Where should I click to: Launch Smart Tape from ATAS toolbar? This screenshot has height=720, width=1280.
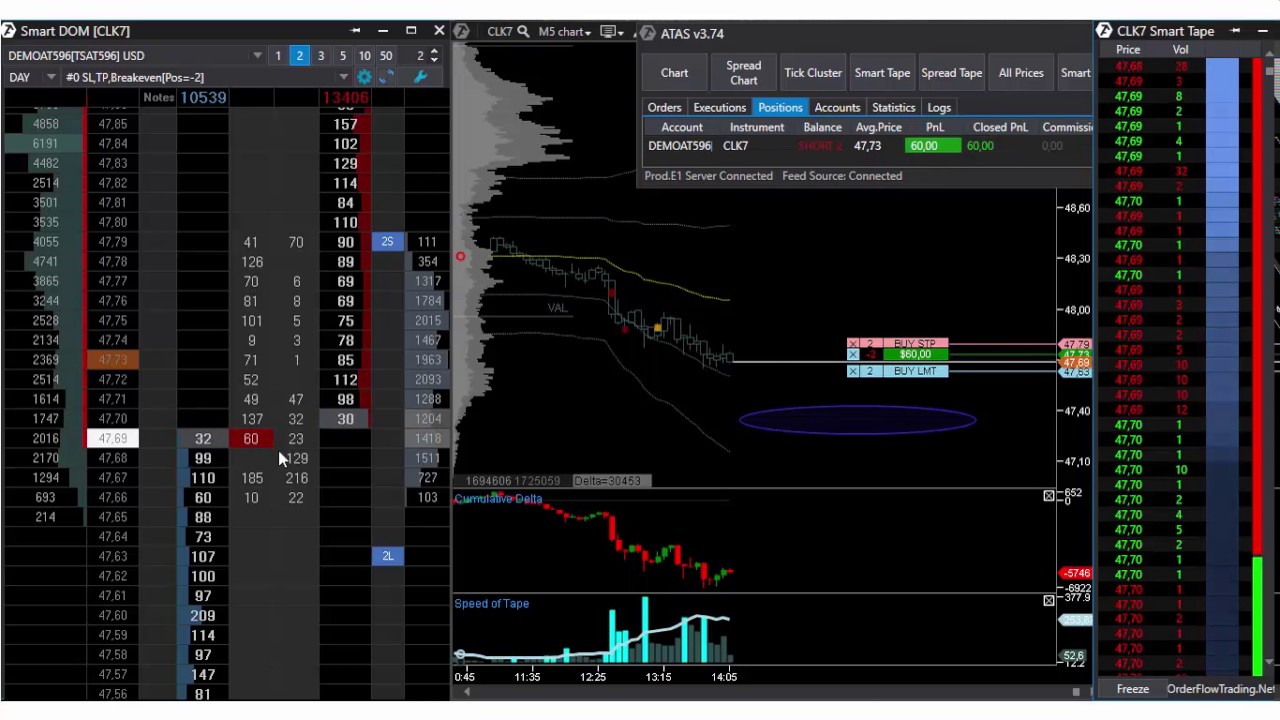[x=882, y=73]
